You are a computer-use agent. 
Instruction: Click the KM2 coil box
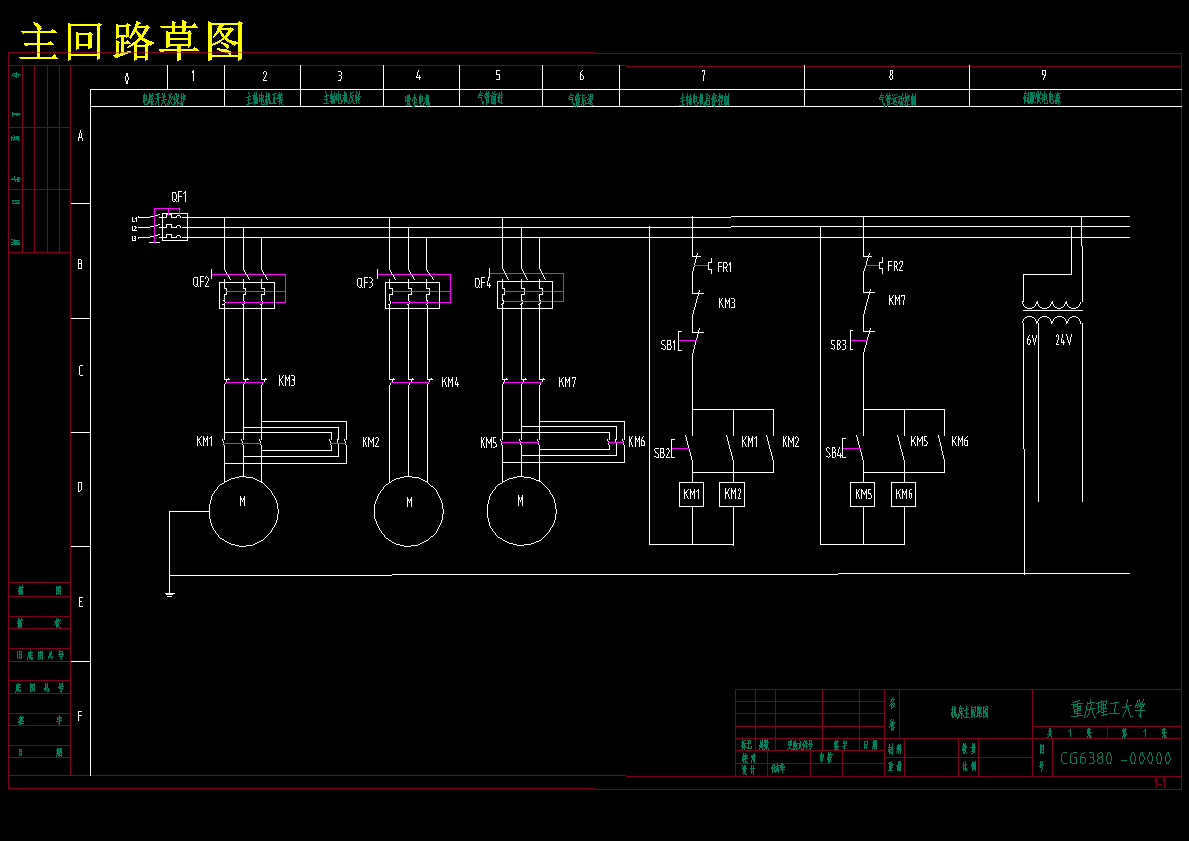(733, 494)
